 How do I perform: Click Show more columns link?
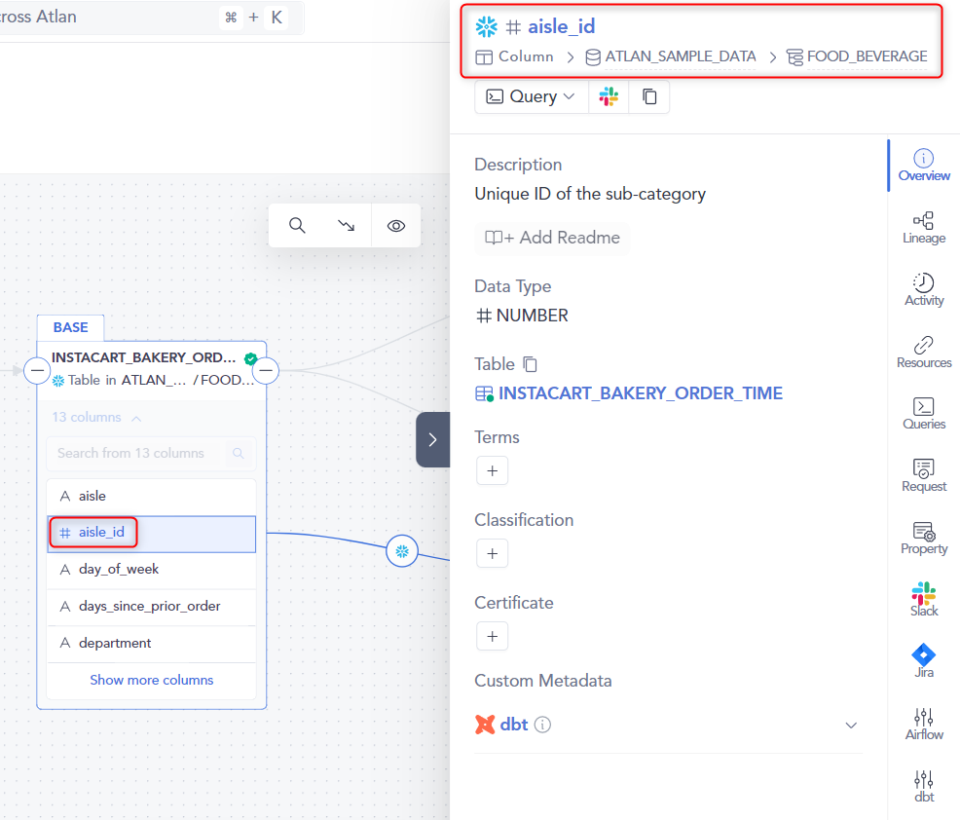[151, 680]
